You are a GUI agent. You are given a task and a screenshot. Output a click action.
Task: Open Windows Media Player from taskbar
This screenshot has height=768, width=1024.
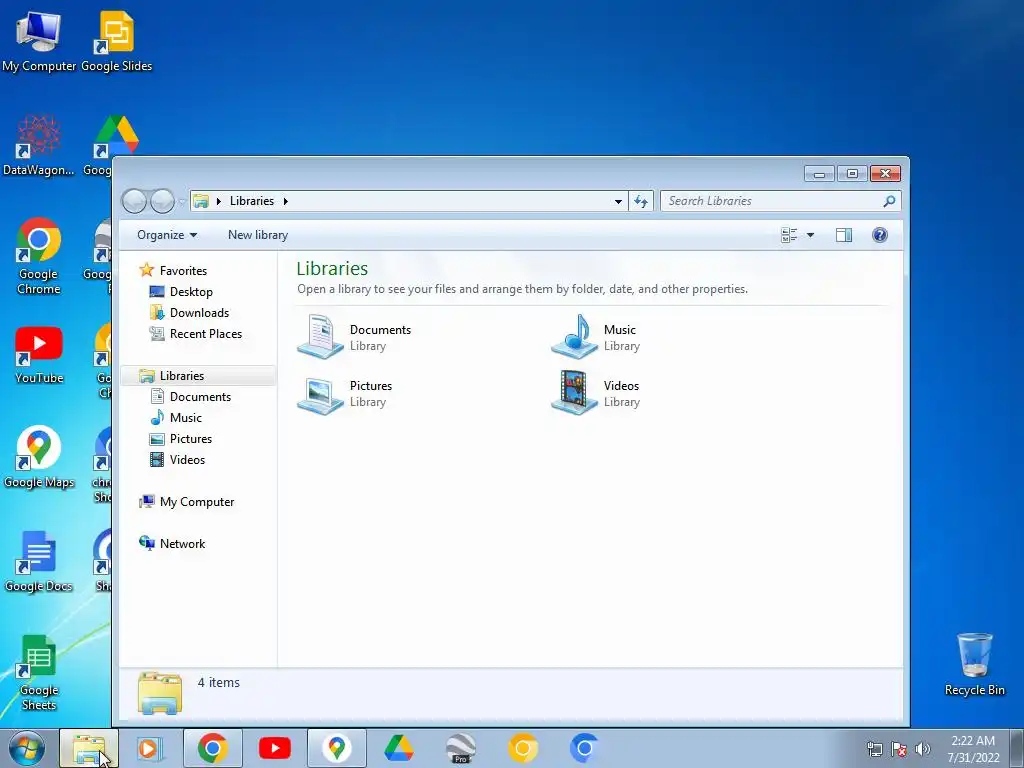click(x=150, y=748)
